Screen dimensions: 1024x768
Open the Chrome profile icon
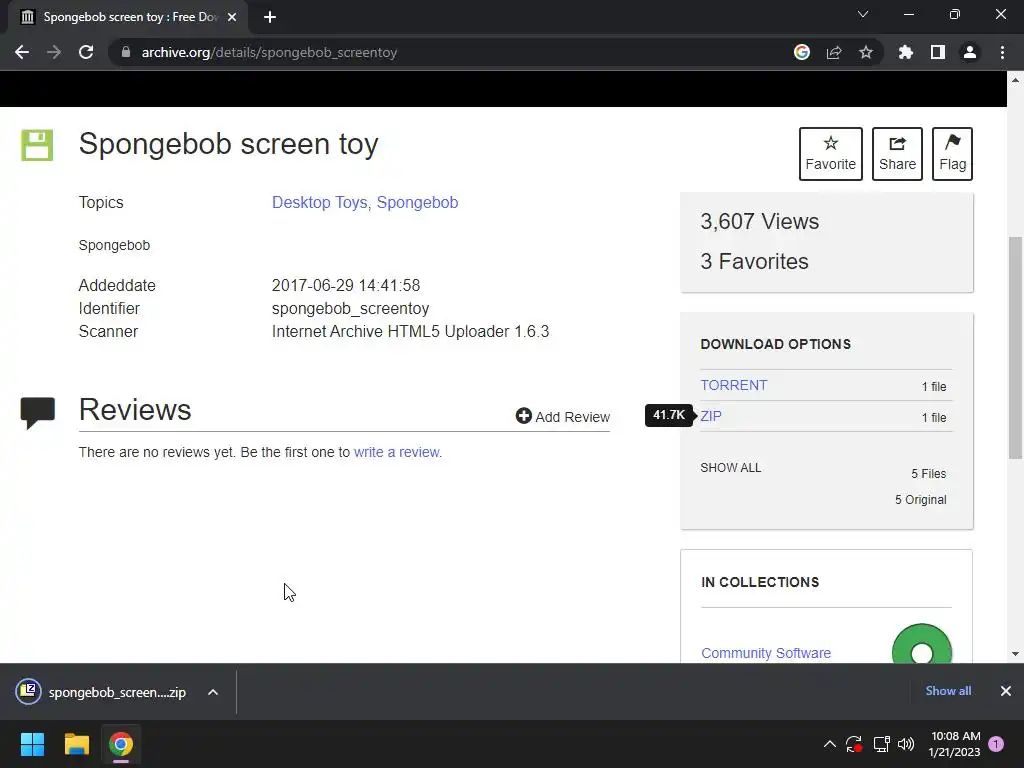[970, 52]
